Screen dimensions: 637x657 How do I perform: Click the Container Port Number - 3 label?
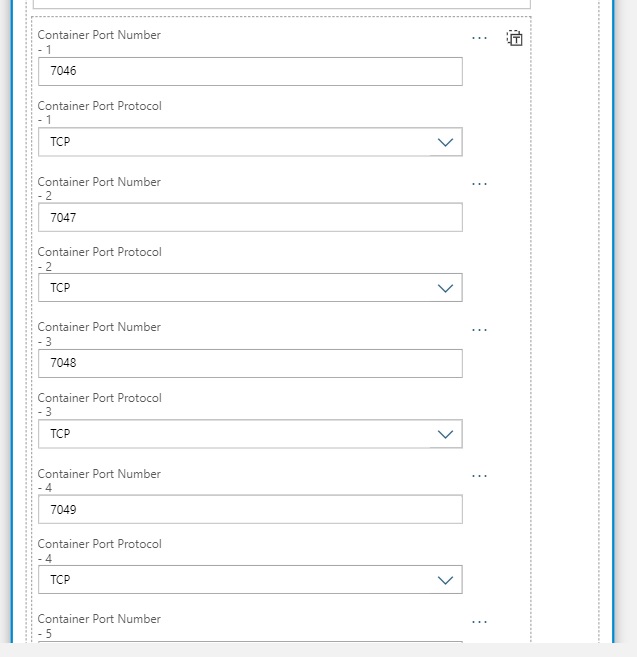click(x=99, y=327)
